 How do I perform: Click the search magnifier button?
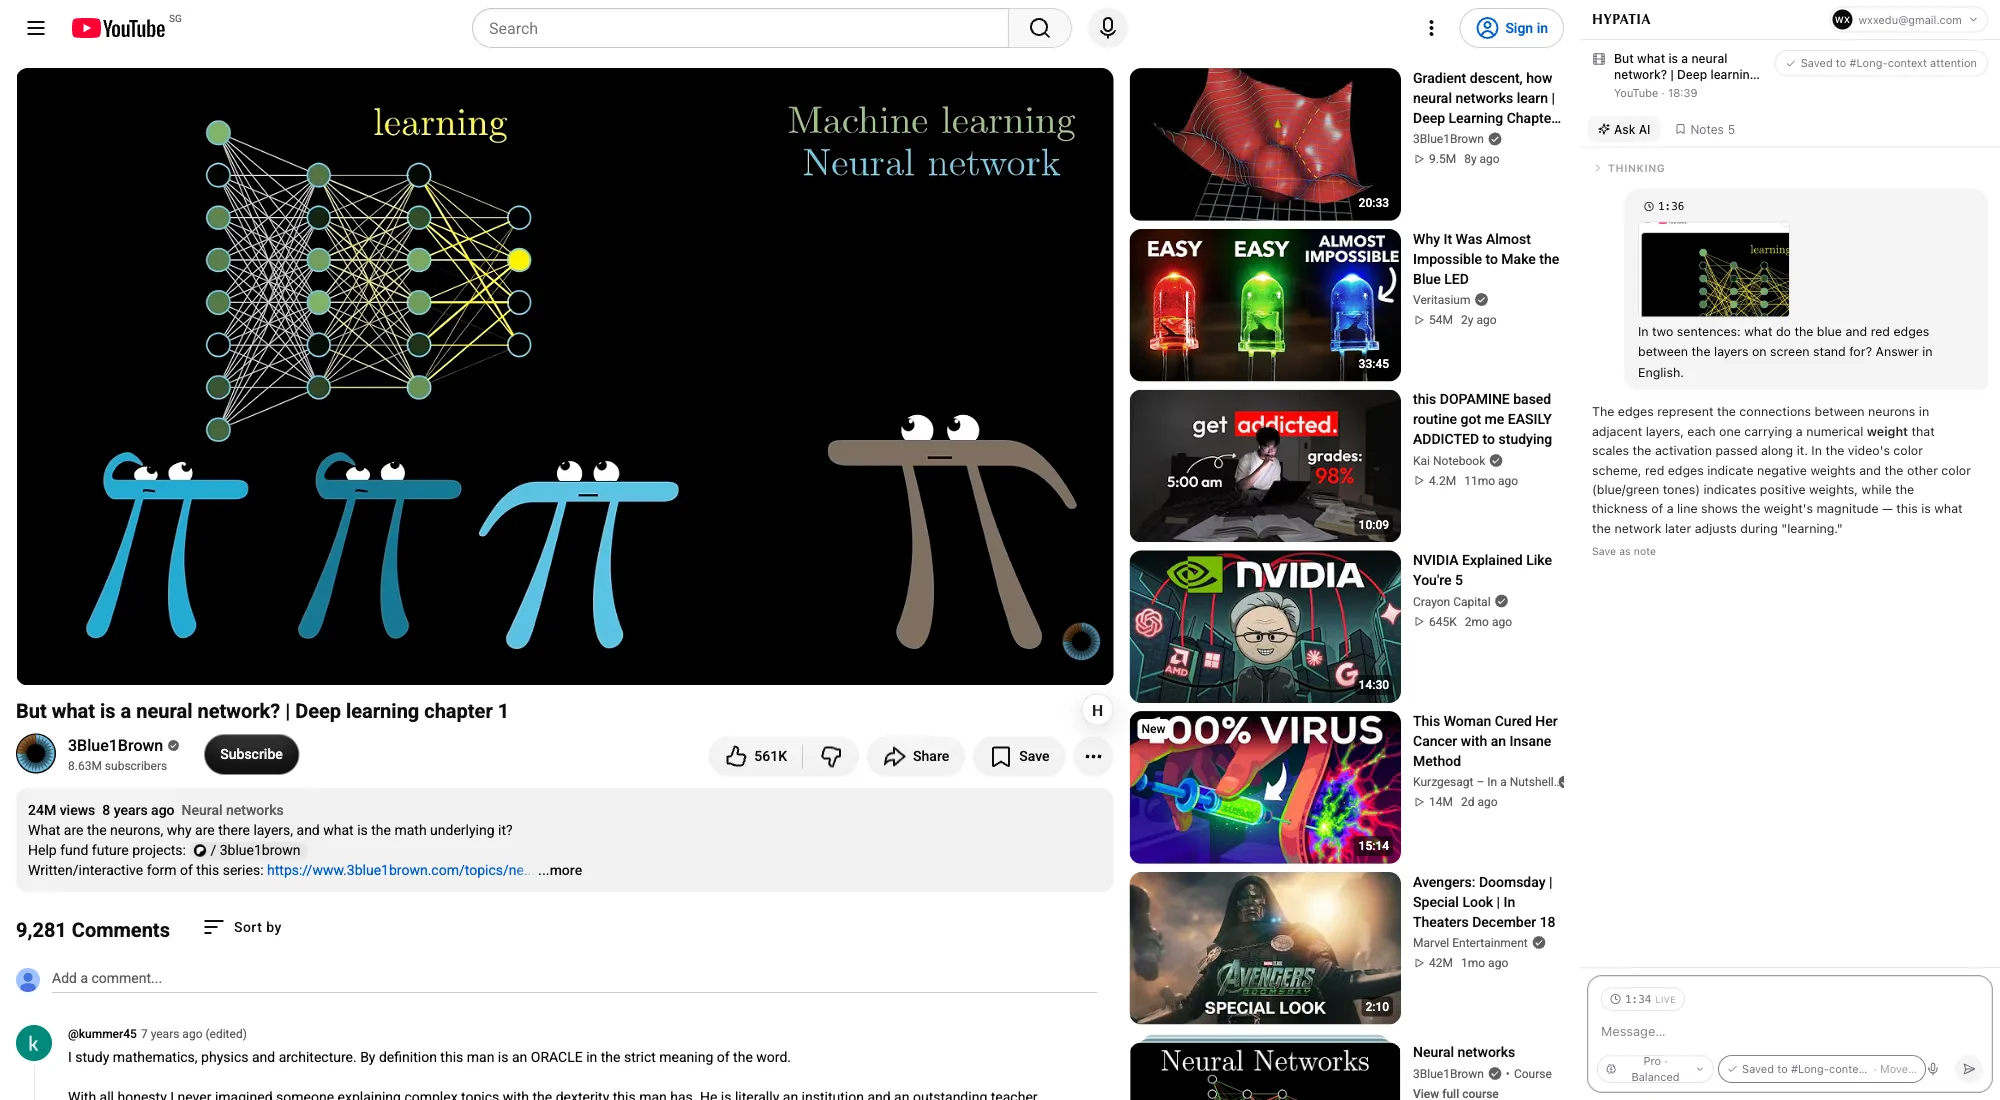click(x=1040, y=28)
